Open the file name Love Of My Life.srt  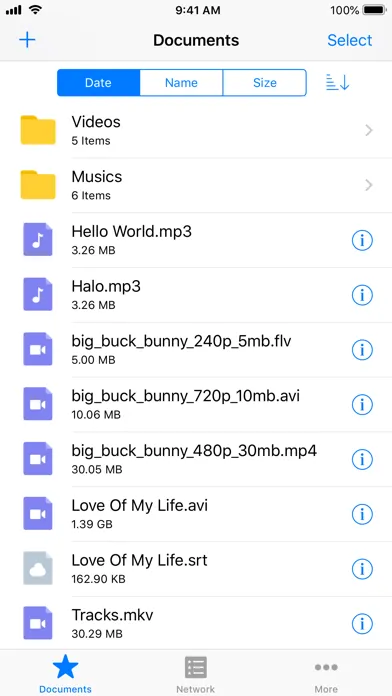[x=139, y=560]
